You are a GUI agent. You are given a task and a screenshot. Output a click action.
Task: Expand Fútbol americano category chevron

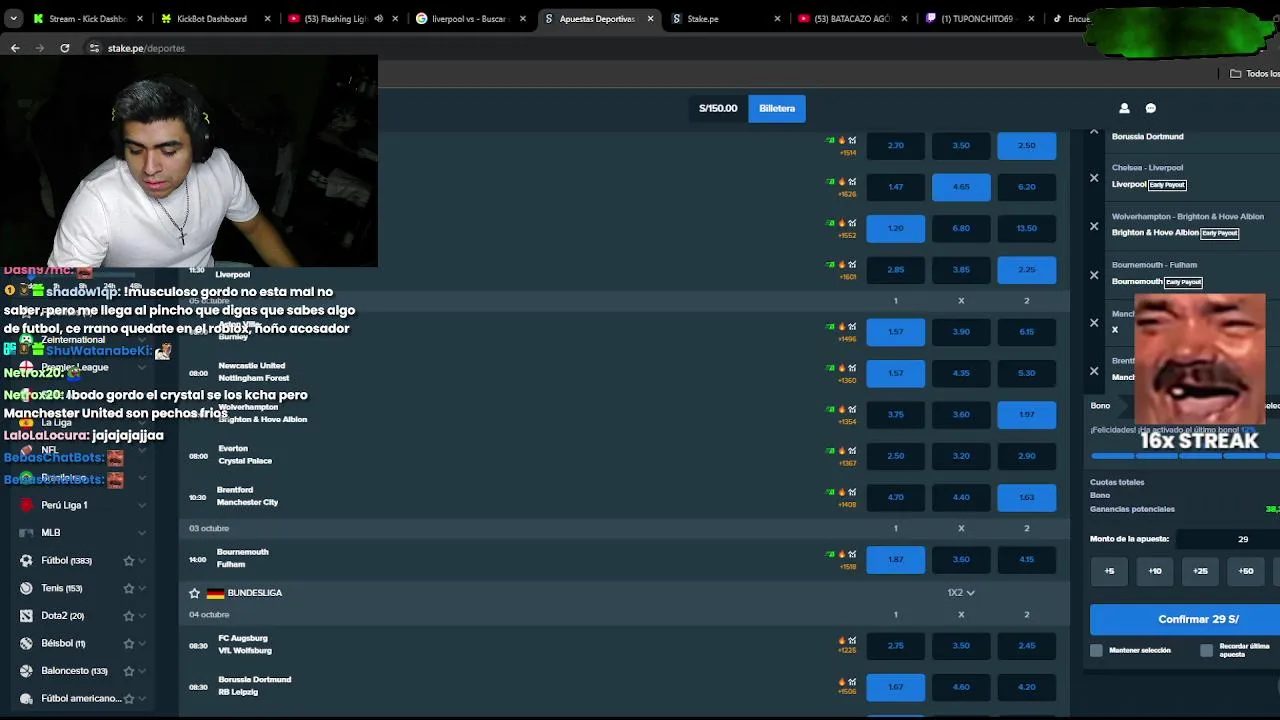click(141, 699)
